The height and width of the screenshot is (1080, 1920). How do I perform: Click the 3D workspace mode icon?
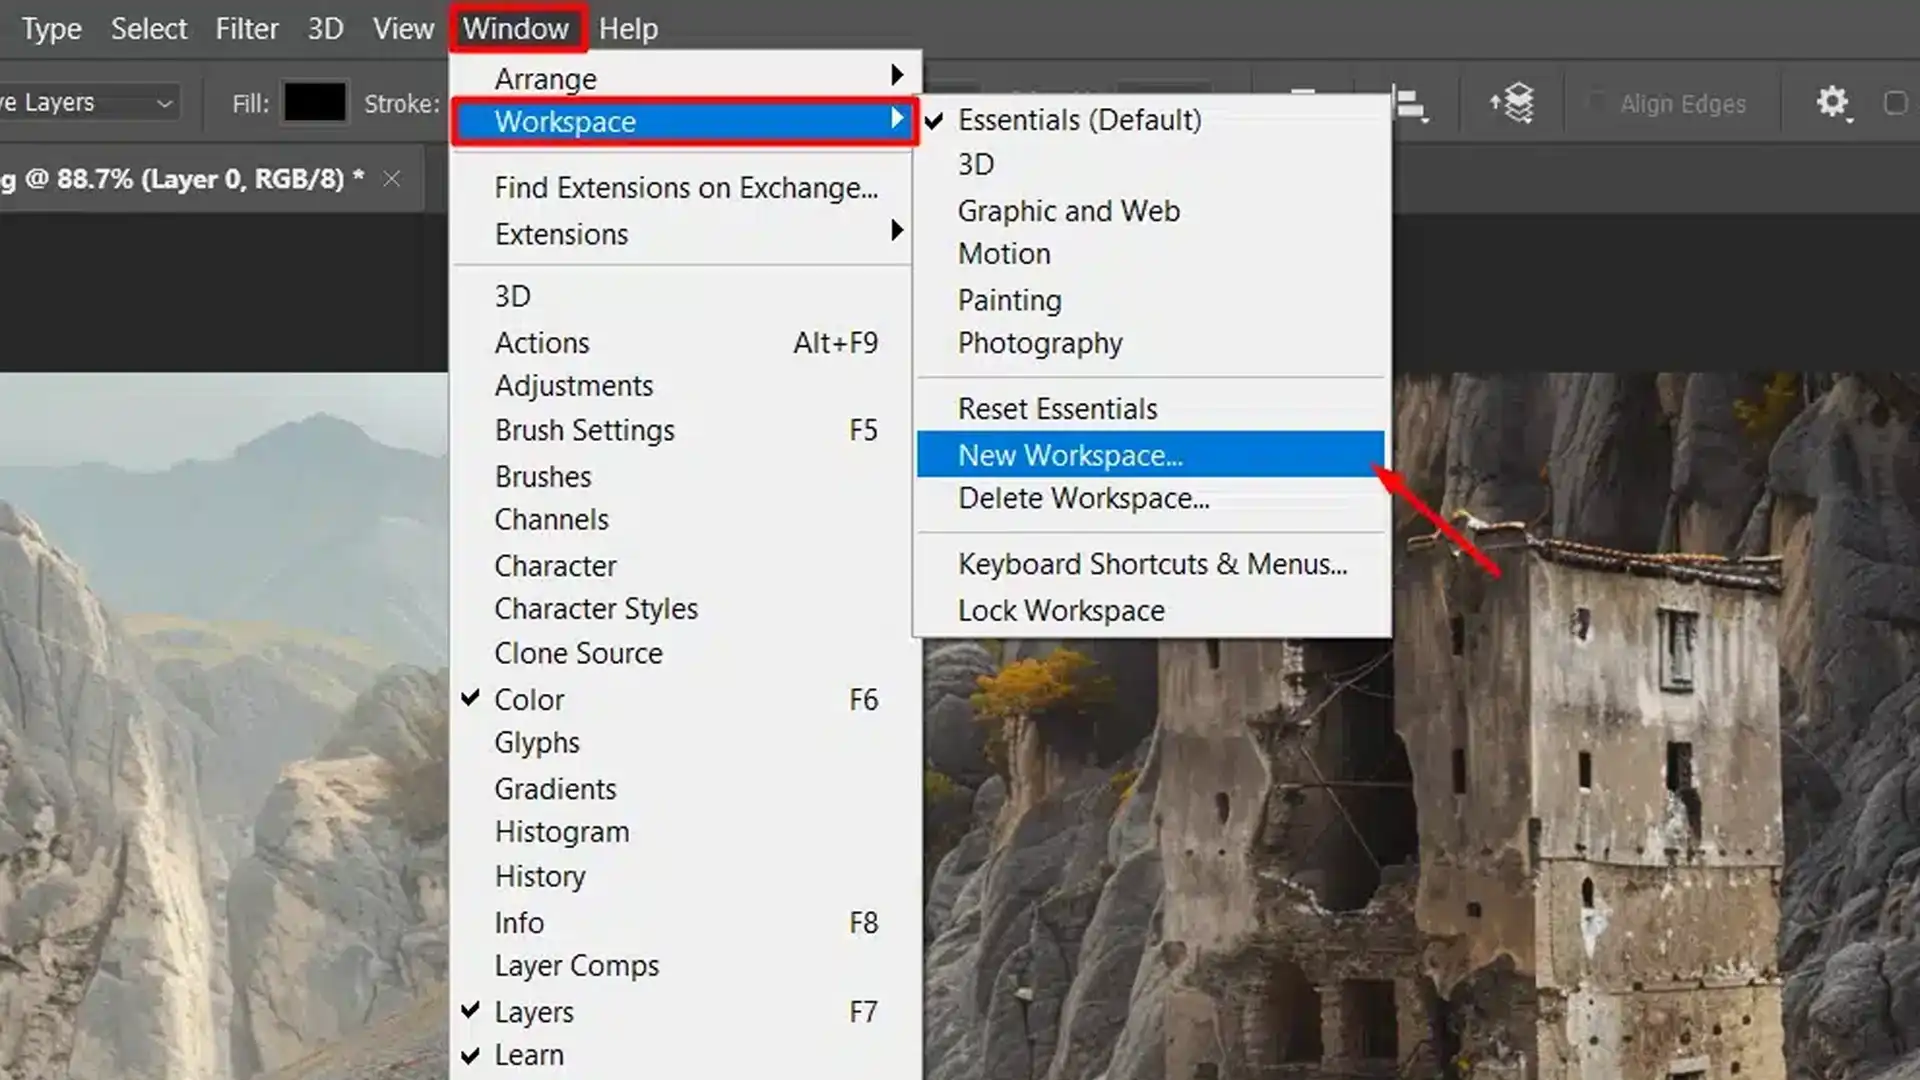(x=977, y=165)
